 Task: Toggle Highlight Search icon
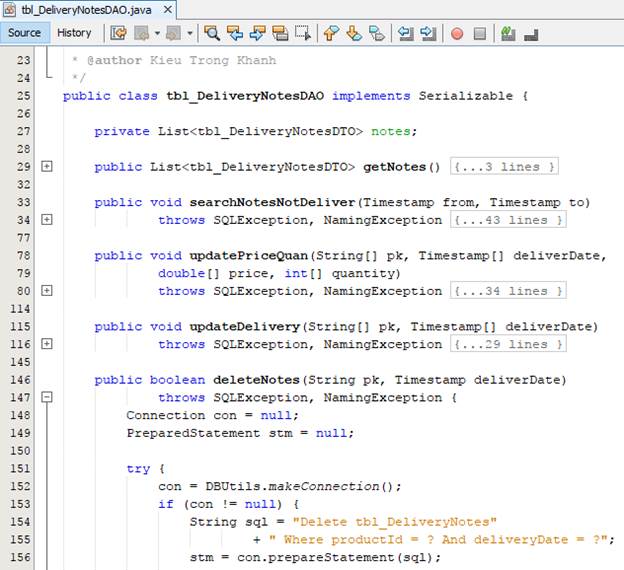coord(280,33)
